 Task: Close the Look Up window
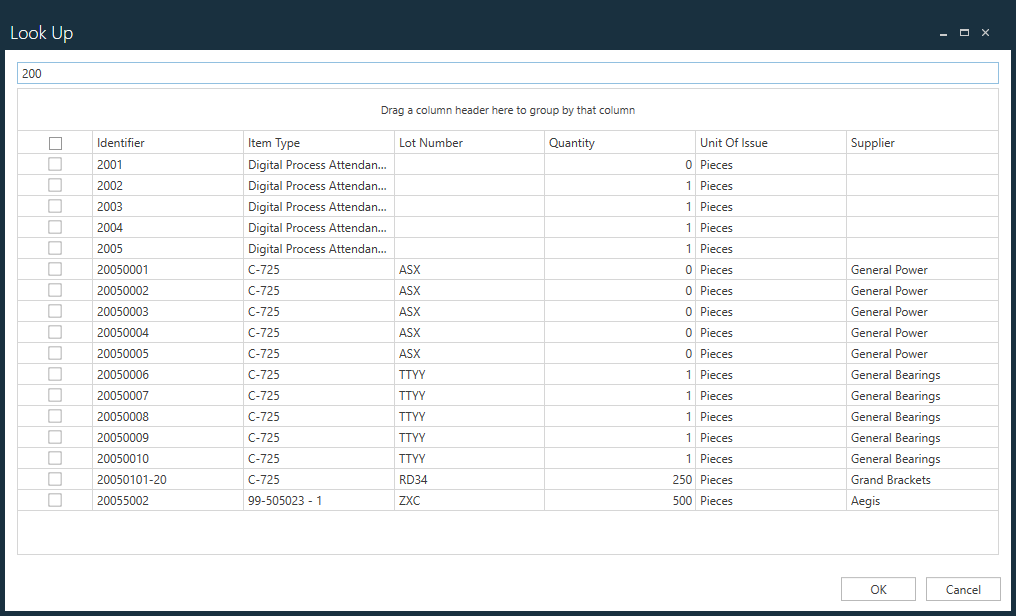coord(985,33)
